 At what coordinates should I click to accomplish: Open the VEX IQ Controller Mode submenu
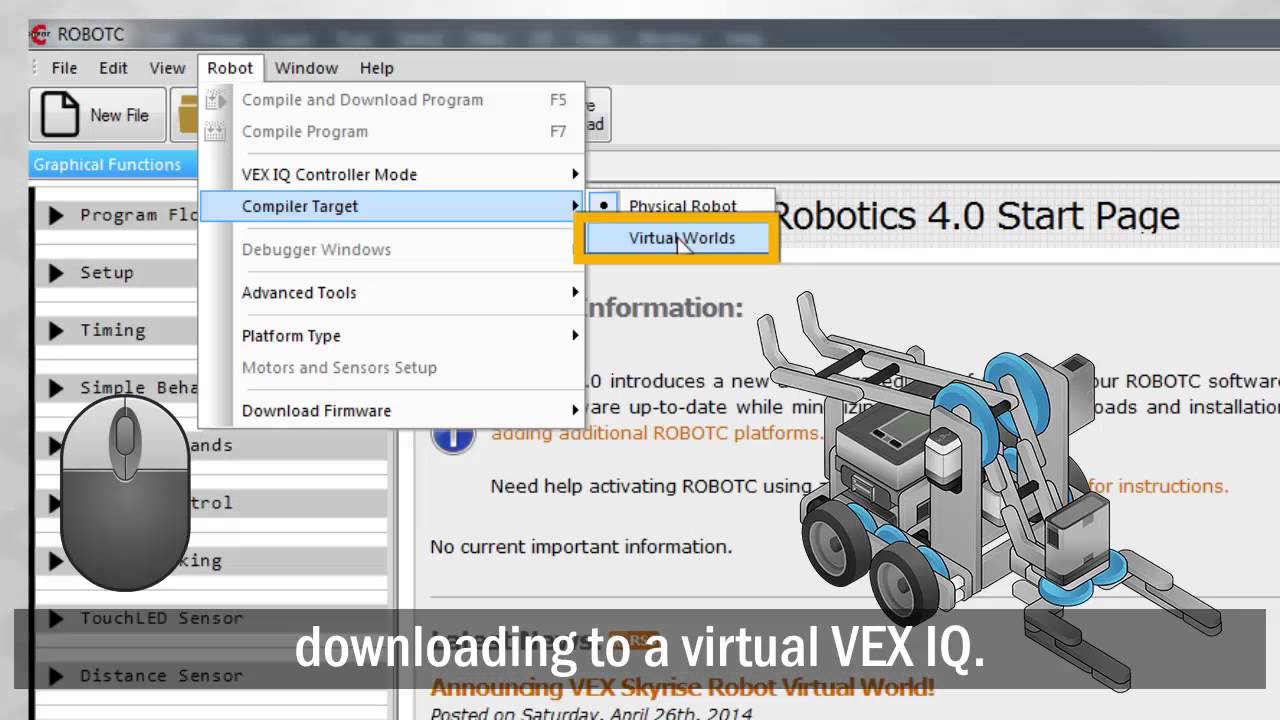point(392,174)
